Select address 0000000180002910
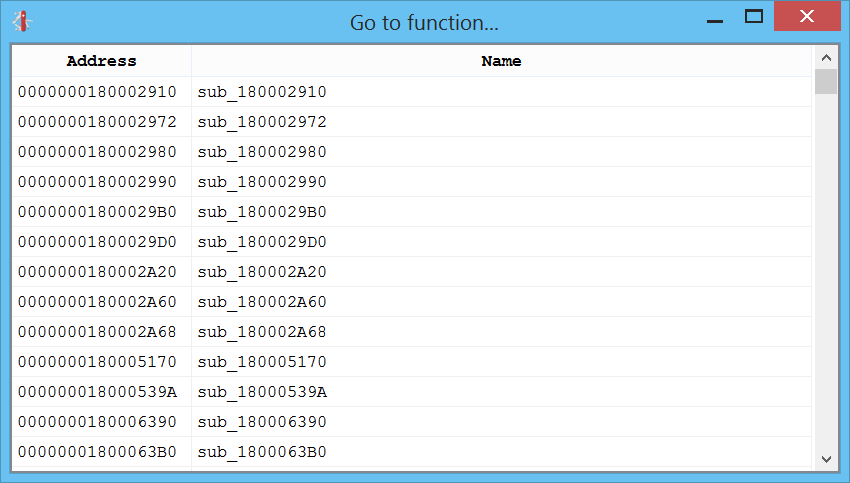 click(x=97, y=92)
